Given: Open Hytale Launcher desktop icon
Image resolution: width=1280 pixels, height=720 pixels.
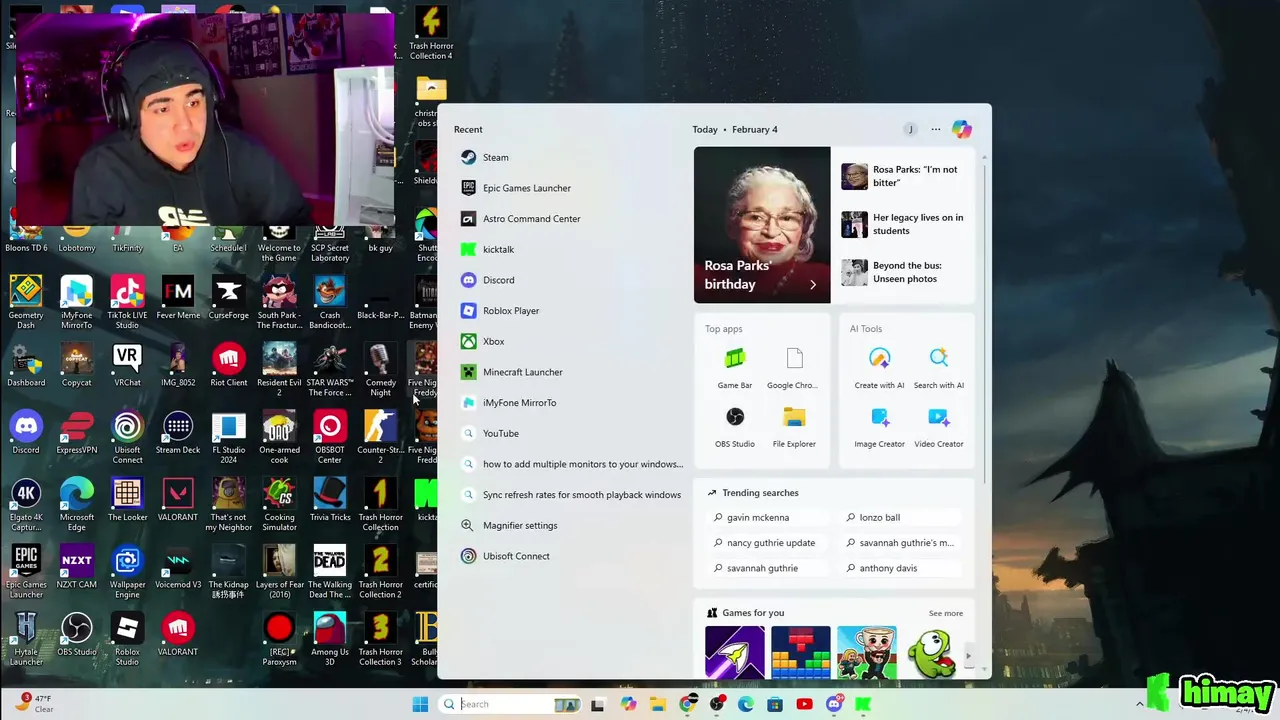Looking at the screenshot, I should (x=26, y=639).
